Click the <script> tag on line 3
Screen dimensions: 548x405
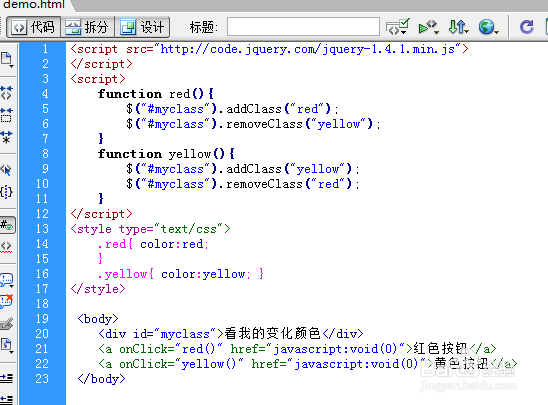pyautogui.click(x=98, y=79)
